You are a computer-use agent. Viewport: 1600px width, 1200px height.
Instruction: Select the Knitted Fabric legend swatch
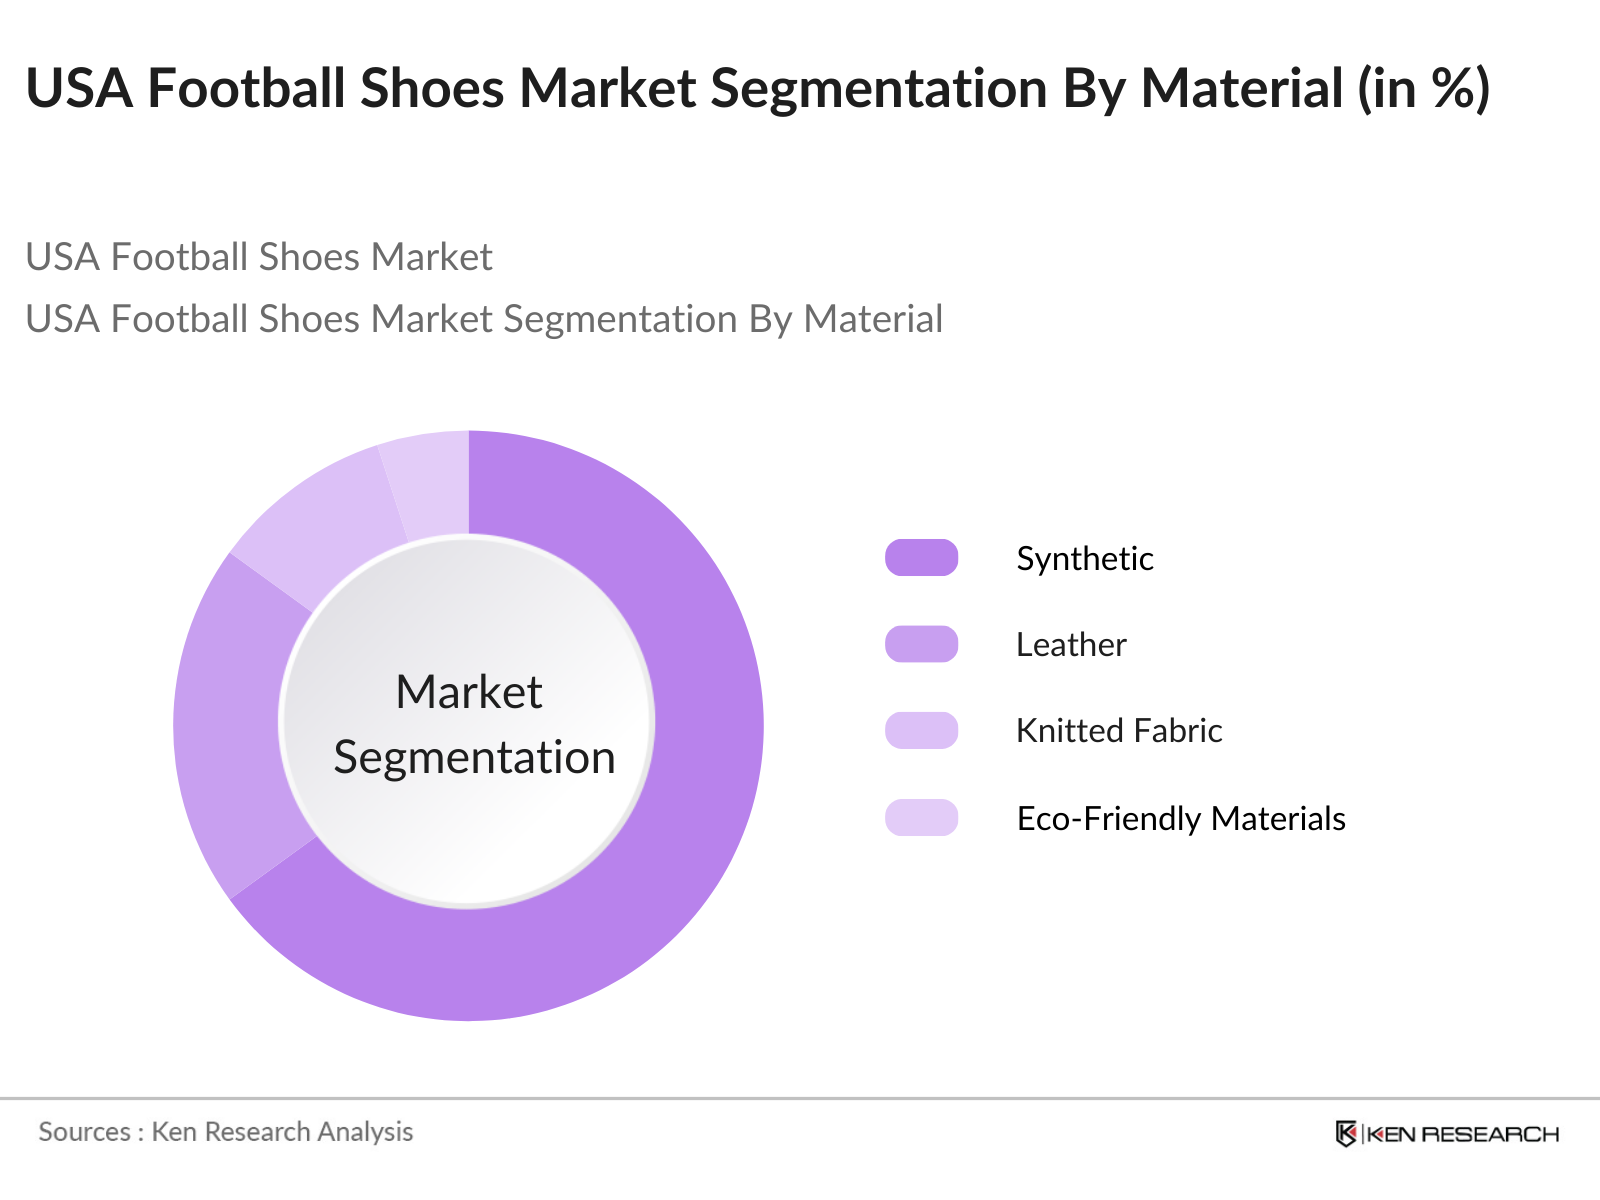point(921,730)
